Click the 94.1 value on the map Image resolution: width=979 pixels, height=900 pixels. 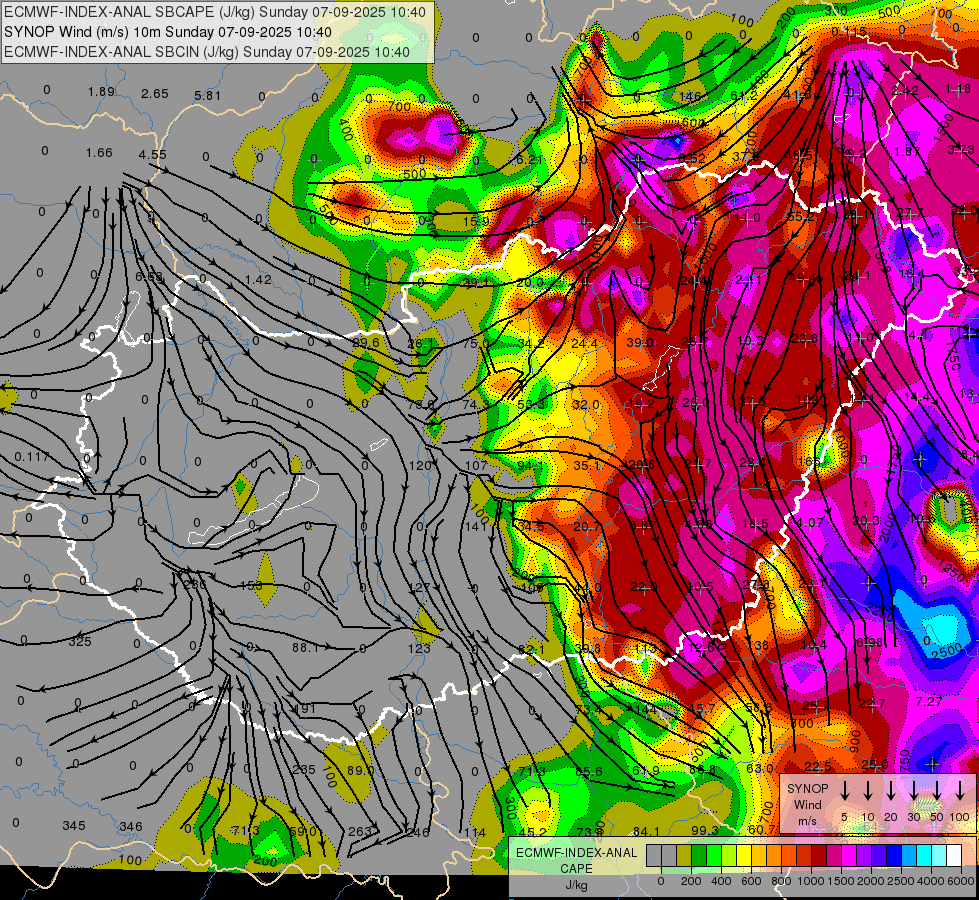(530, 465)
